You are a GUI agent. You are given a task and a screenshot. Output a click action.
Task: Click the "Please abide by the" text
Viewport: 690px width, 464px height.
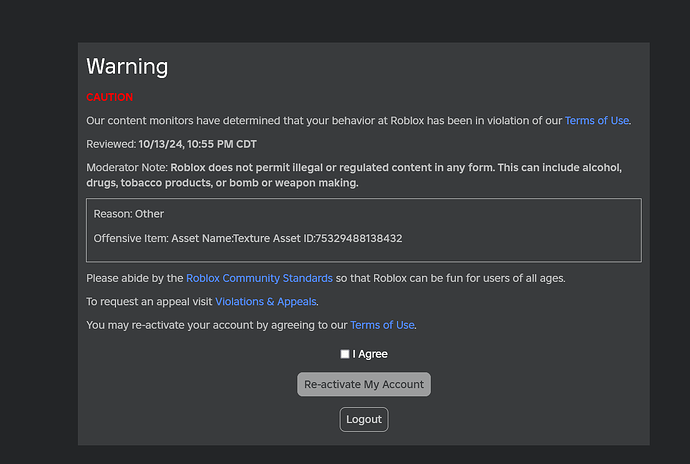(x=135, y=278)
